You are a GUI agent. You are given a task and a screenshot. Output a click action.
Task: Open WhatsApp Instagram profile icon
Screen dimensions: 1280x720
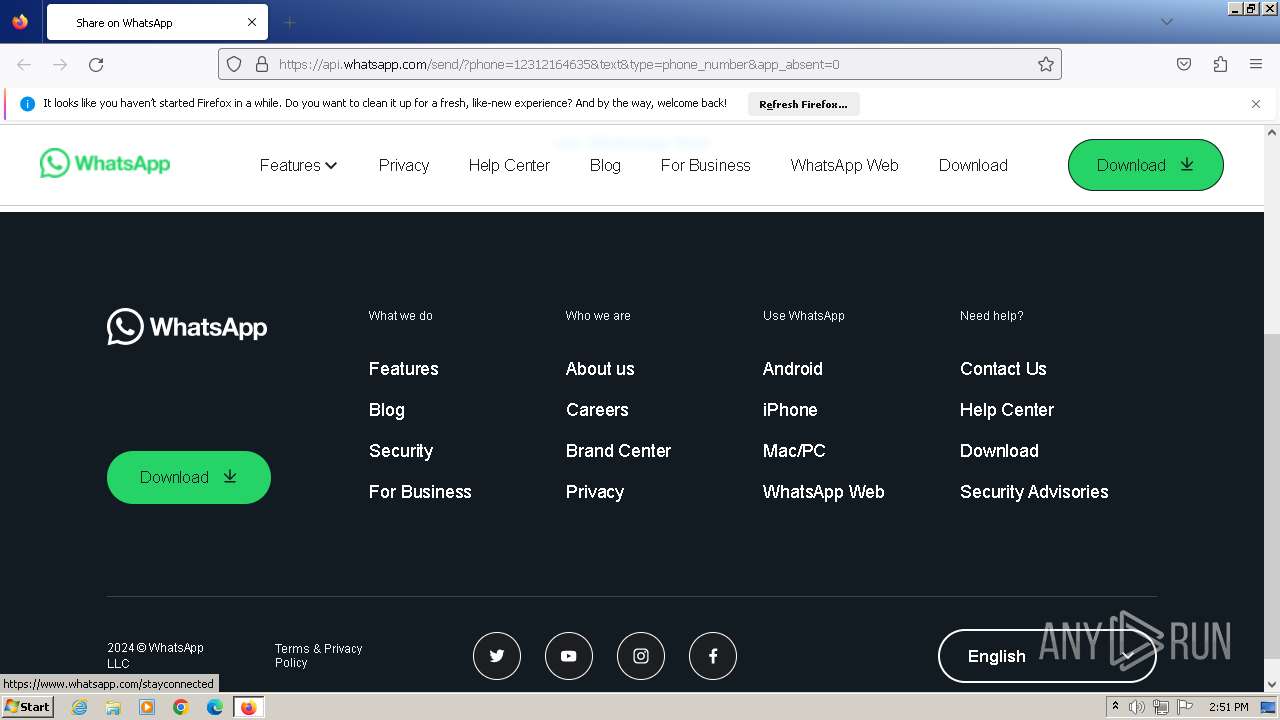[x=641, y=656]
